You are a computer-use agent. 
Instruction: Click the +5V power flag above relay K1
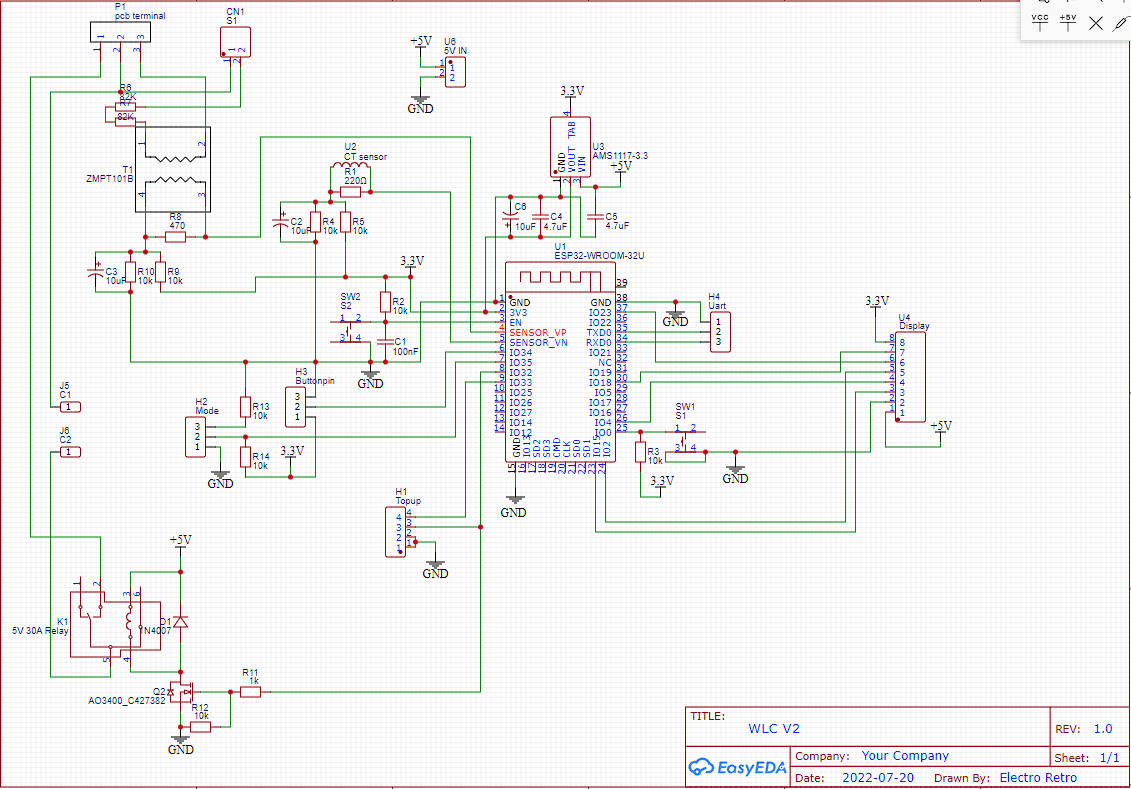pyautogui.click(x=179, y=545)
